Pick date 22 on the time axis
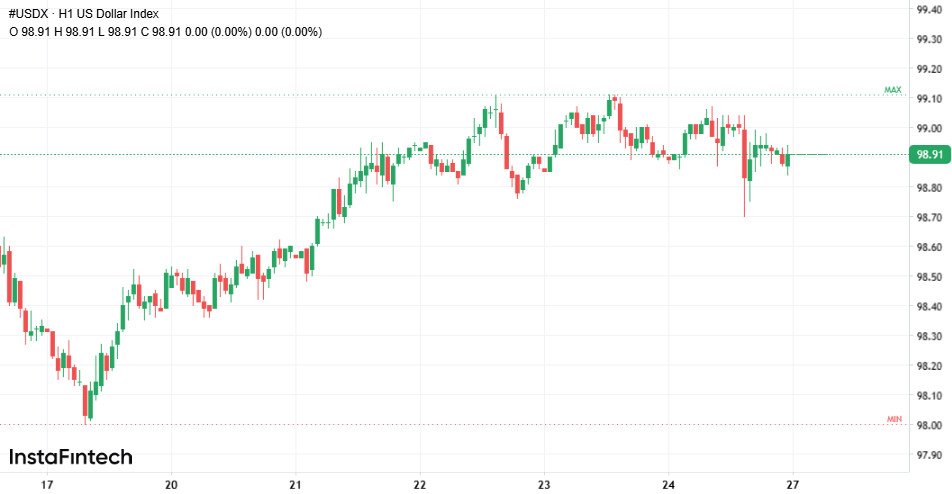 click(420, 484)
